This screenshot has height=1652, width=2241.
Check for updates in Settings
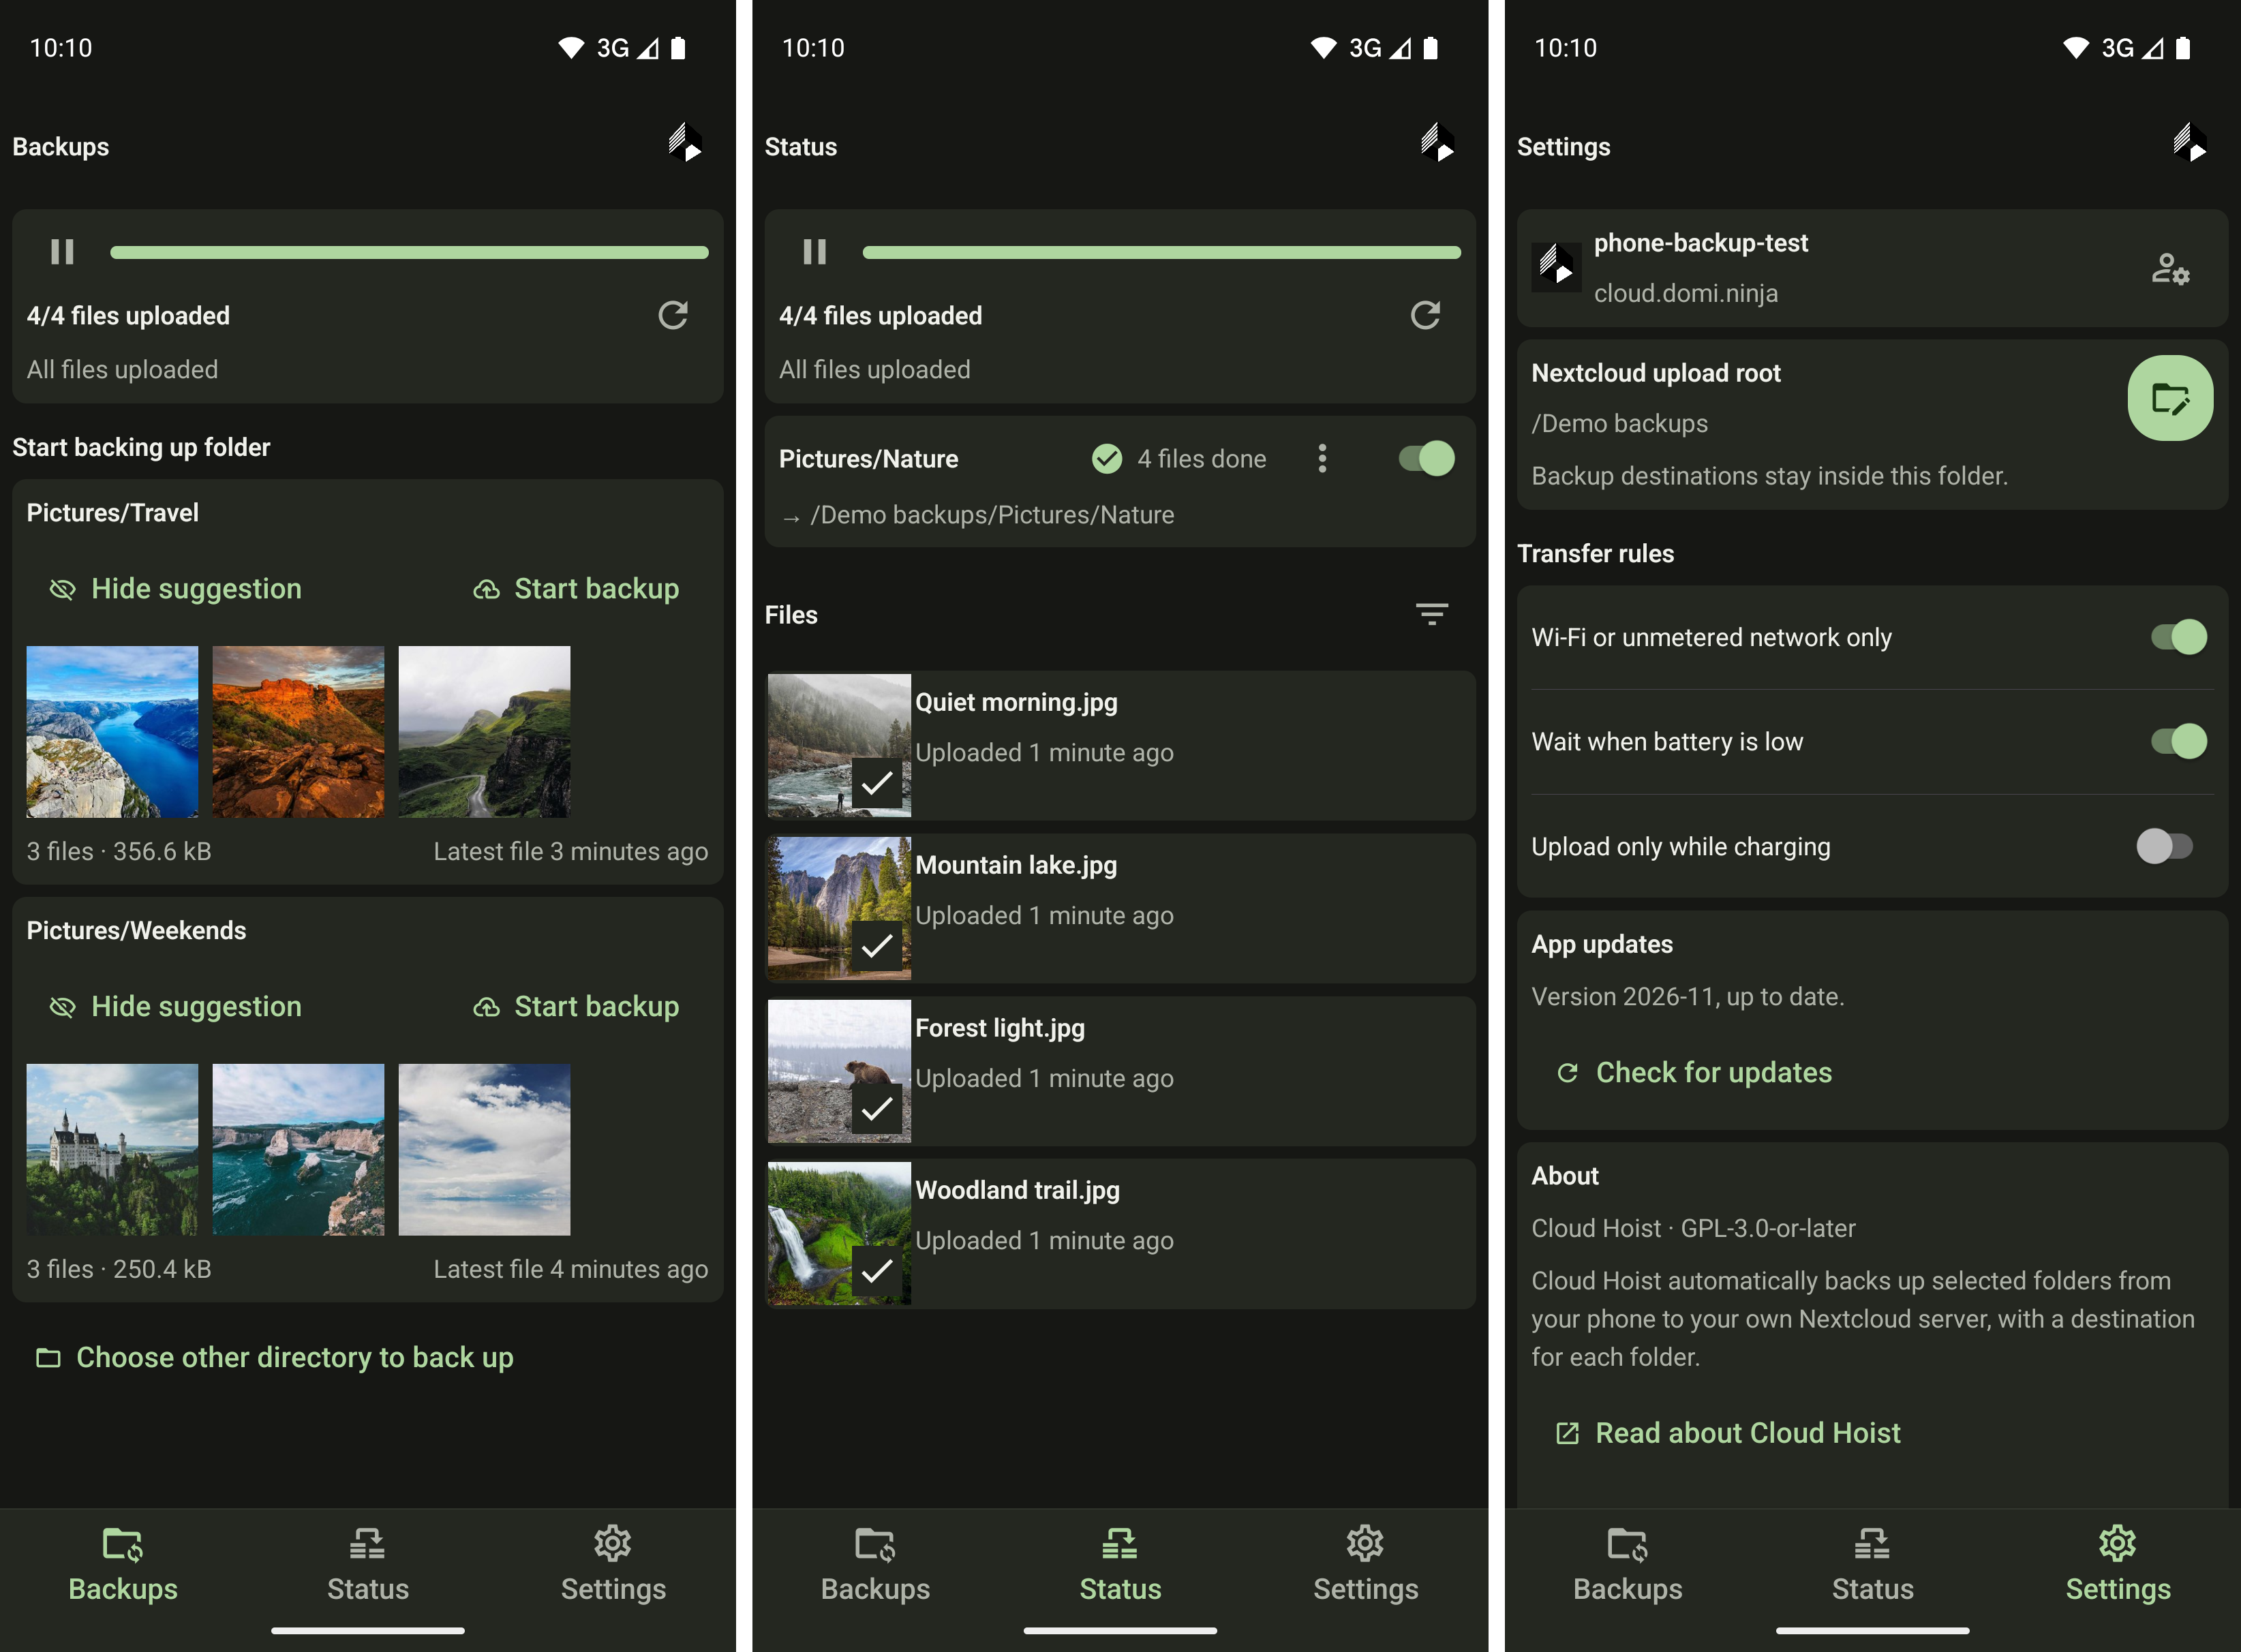[x=1694, y=1072]
